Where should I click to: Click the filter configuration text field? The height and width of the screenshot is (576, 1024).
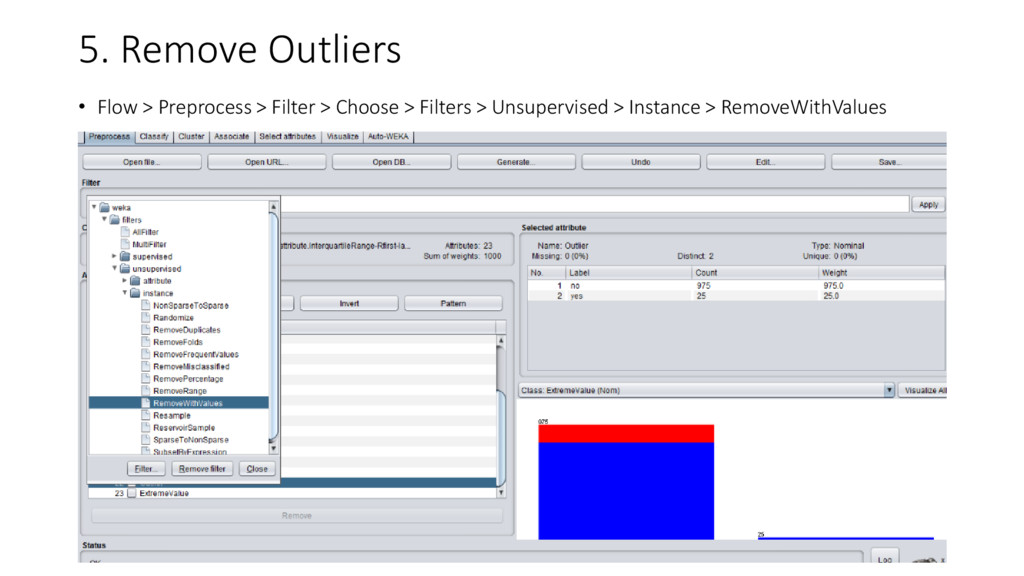point(594,204)
